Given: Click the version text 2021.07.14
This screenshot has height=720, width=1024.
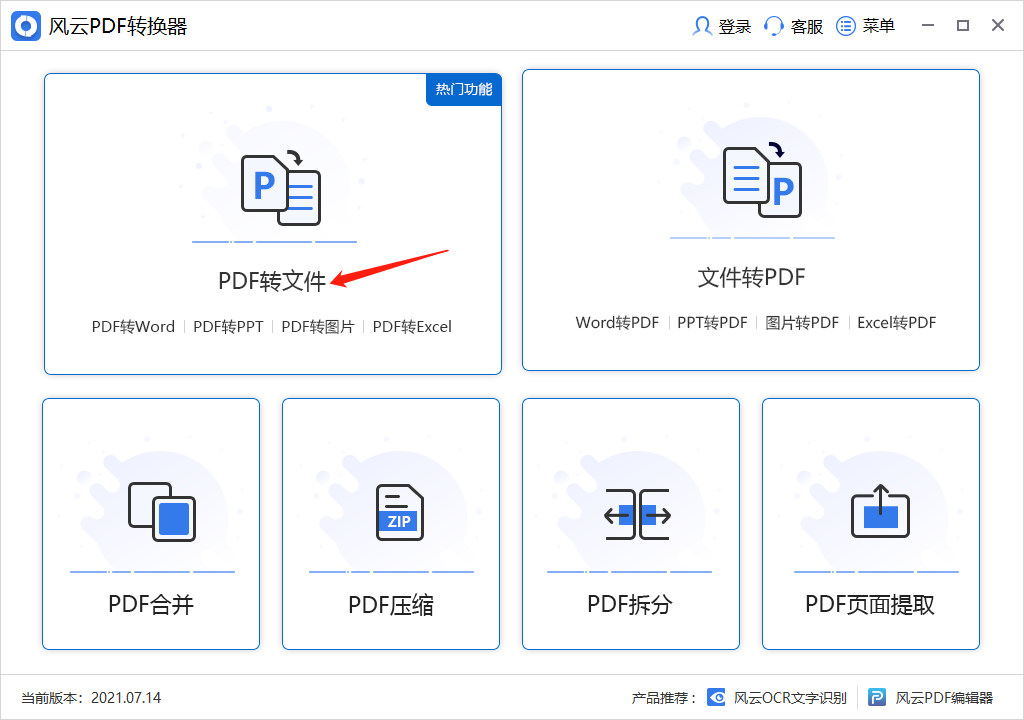Looking at the screenshot, I should (126, 698).
